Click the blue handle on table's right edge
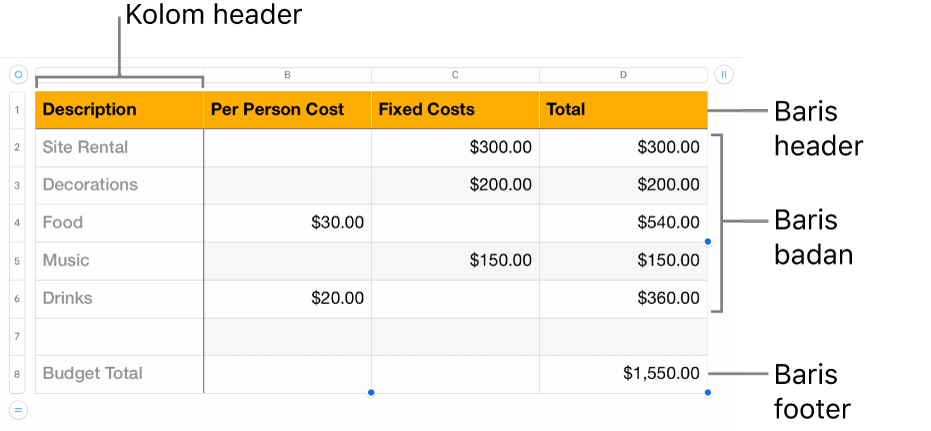 (708, 241)
